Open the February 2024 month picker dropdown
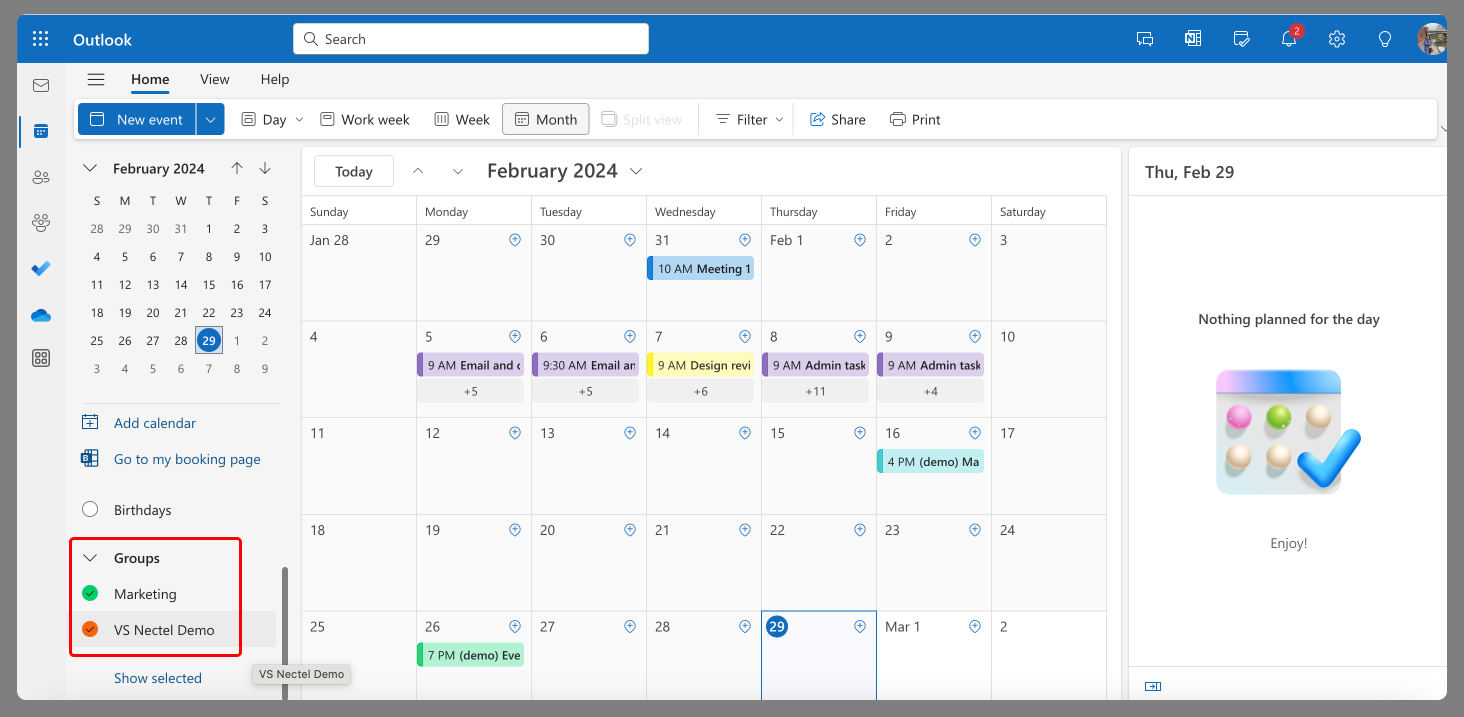 [636, 171]
